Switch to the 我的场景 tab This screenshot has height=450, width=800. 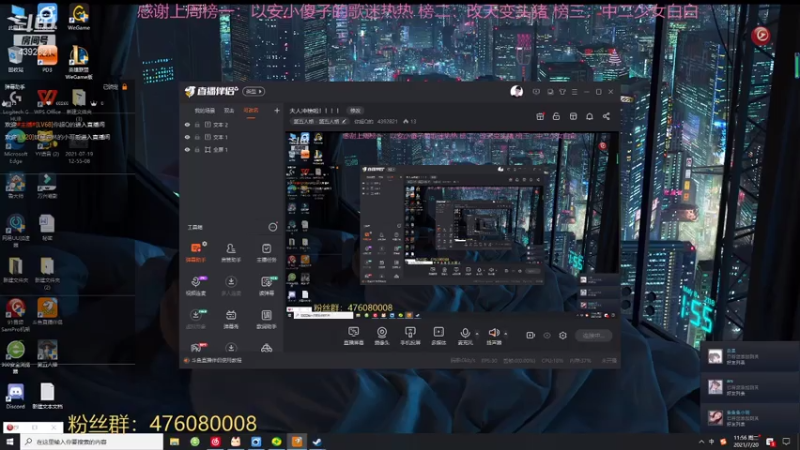point(205,111)
